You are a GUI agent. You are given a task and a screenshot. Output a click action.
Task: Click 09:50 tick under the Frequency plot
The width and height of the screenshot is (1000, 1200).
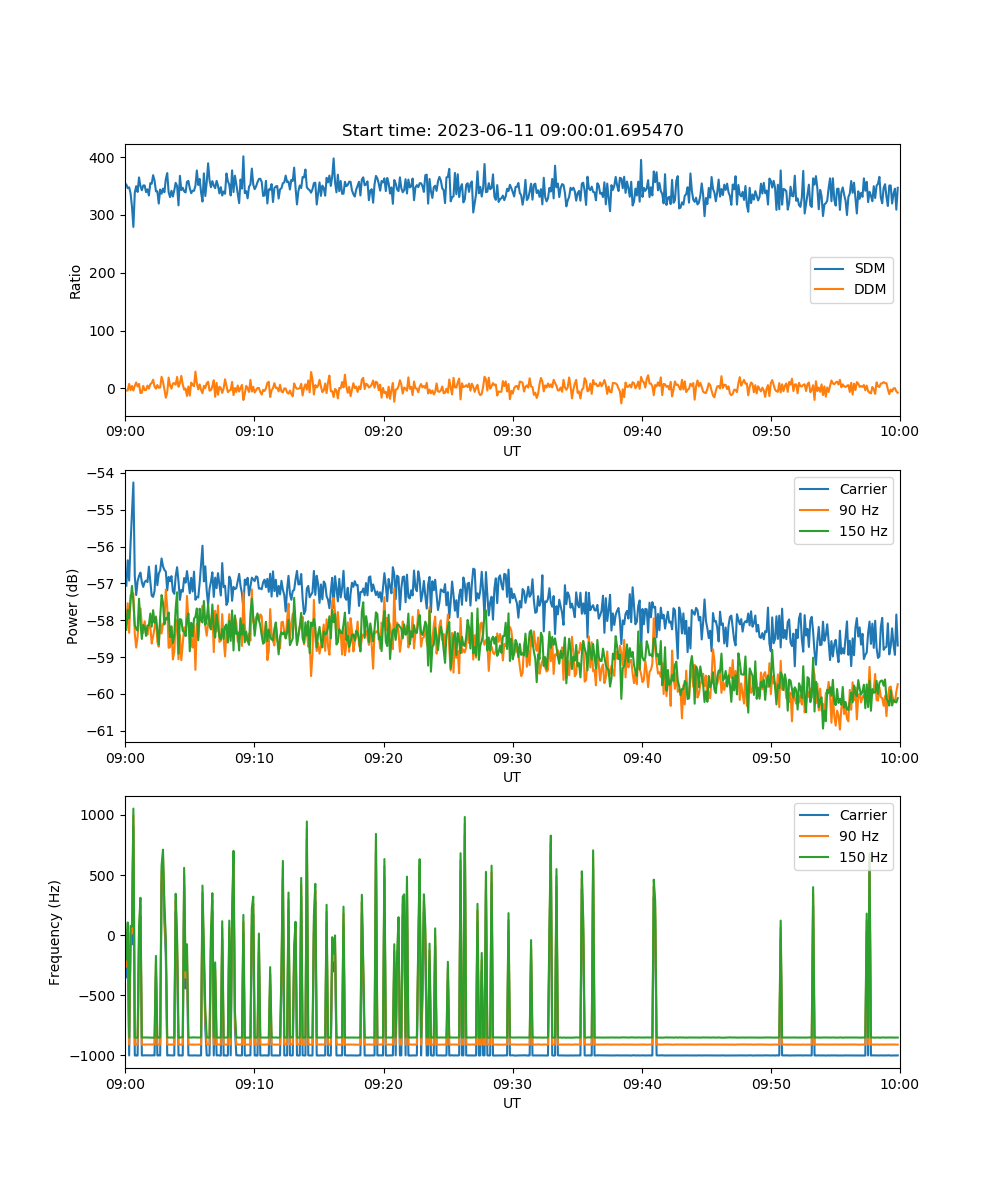tap(770, 1083)
